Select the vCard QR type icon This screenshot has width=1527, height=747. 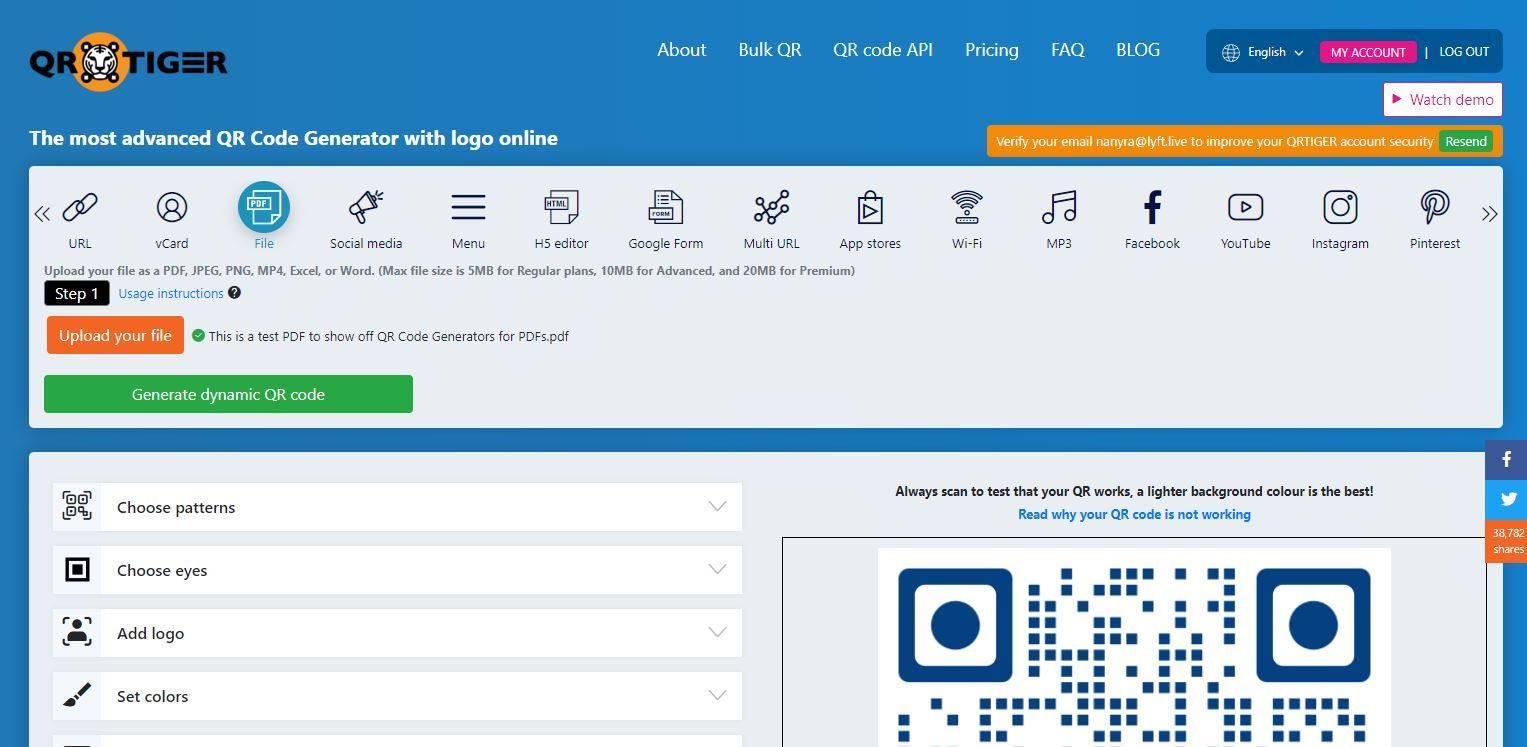tap(172, 208)
